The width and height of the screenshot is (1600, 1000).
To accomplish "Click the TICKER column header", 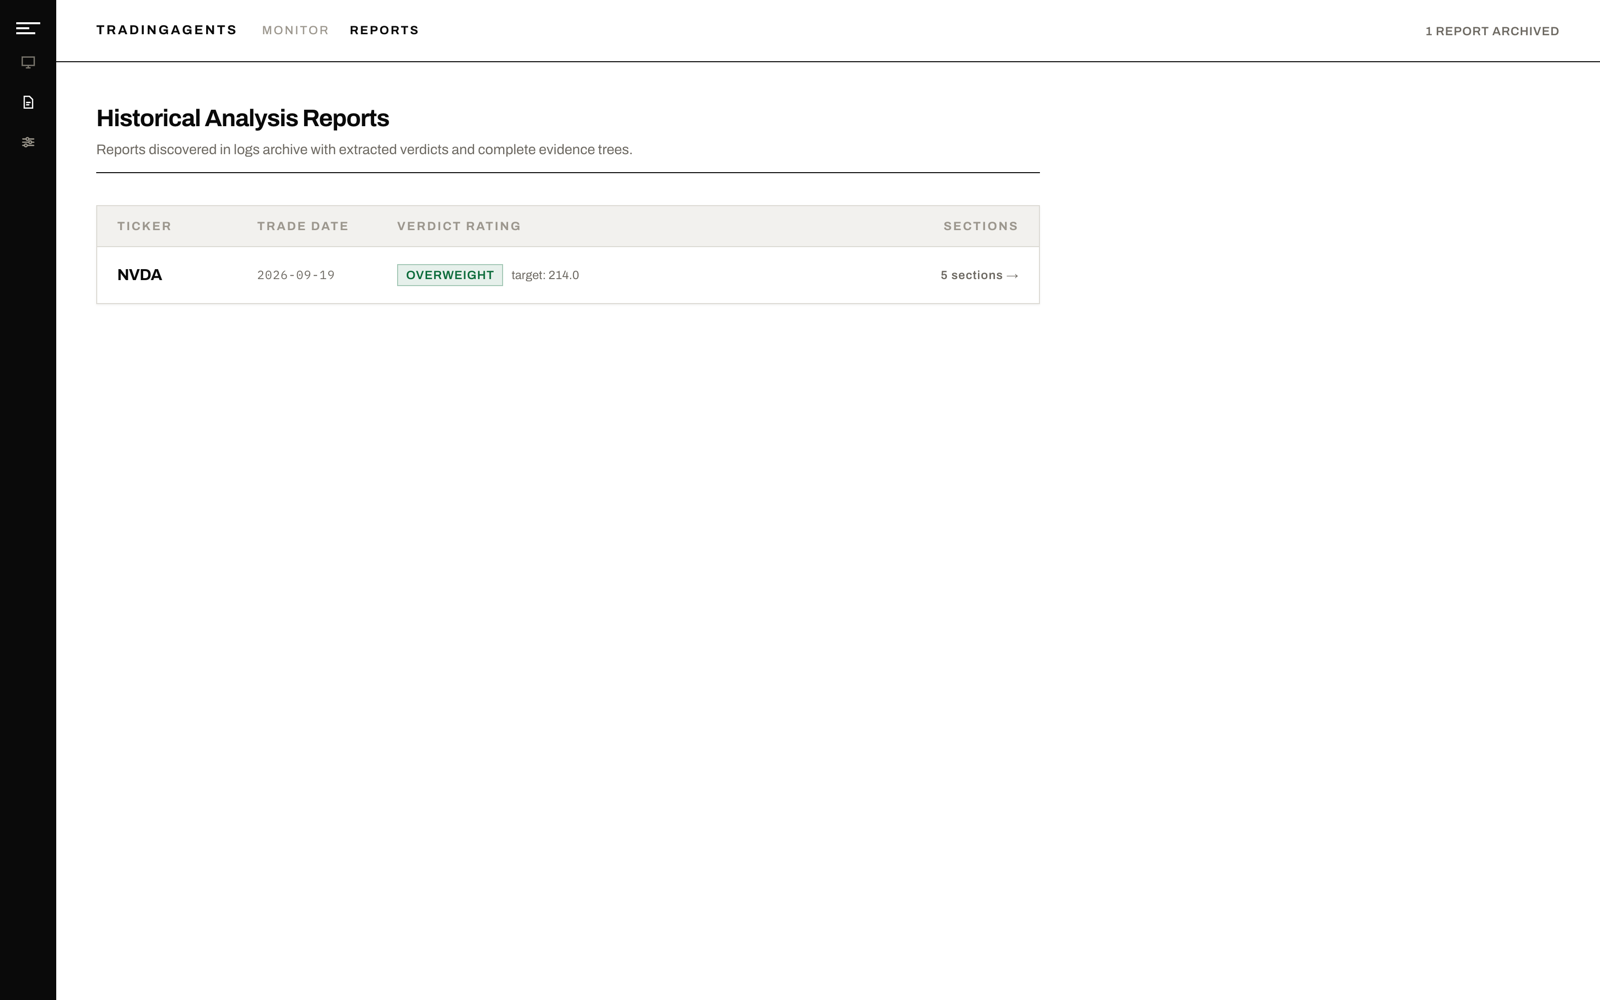I will pyautogui.click(x=144, y=226).
